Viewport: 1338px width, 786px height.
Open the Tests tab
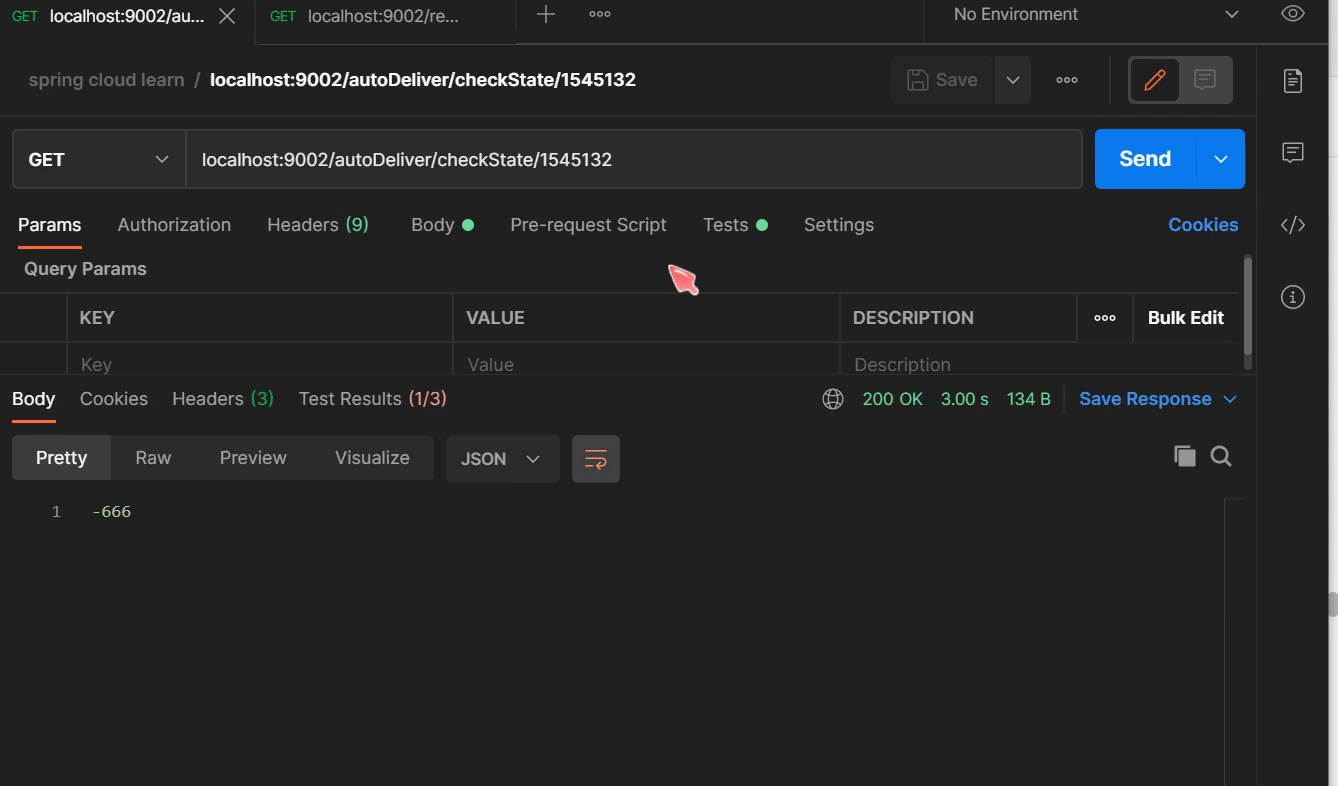(x=735, y=225)
